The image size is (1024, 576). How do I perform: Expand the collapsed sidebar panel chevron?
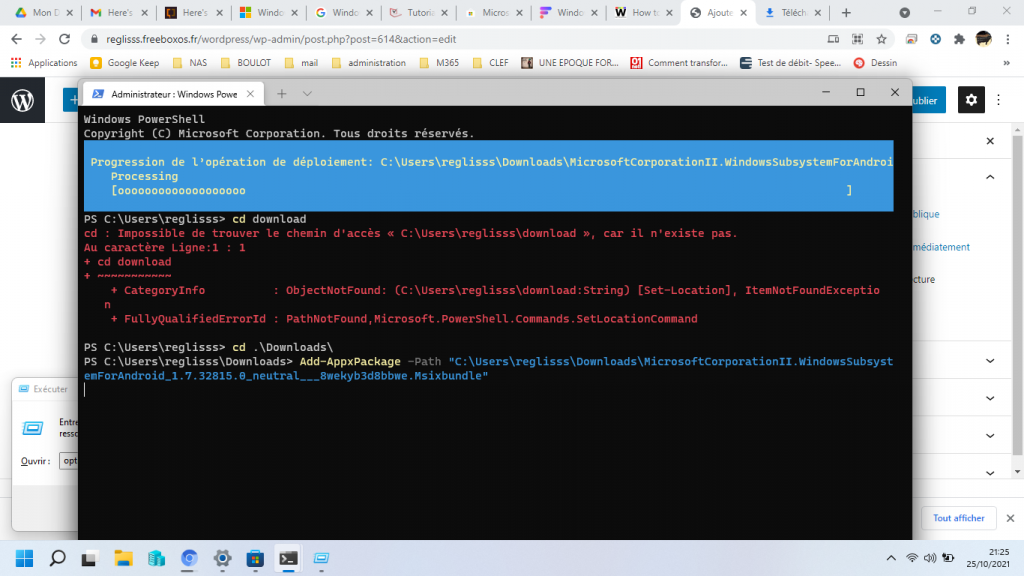click(x=989, y=397)
